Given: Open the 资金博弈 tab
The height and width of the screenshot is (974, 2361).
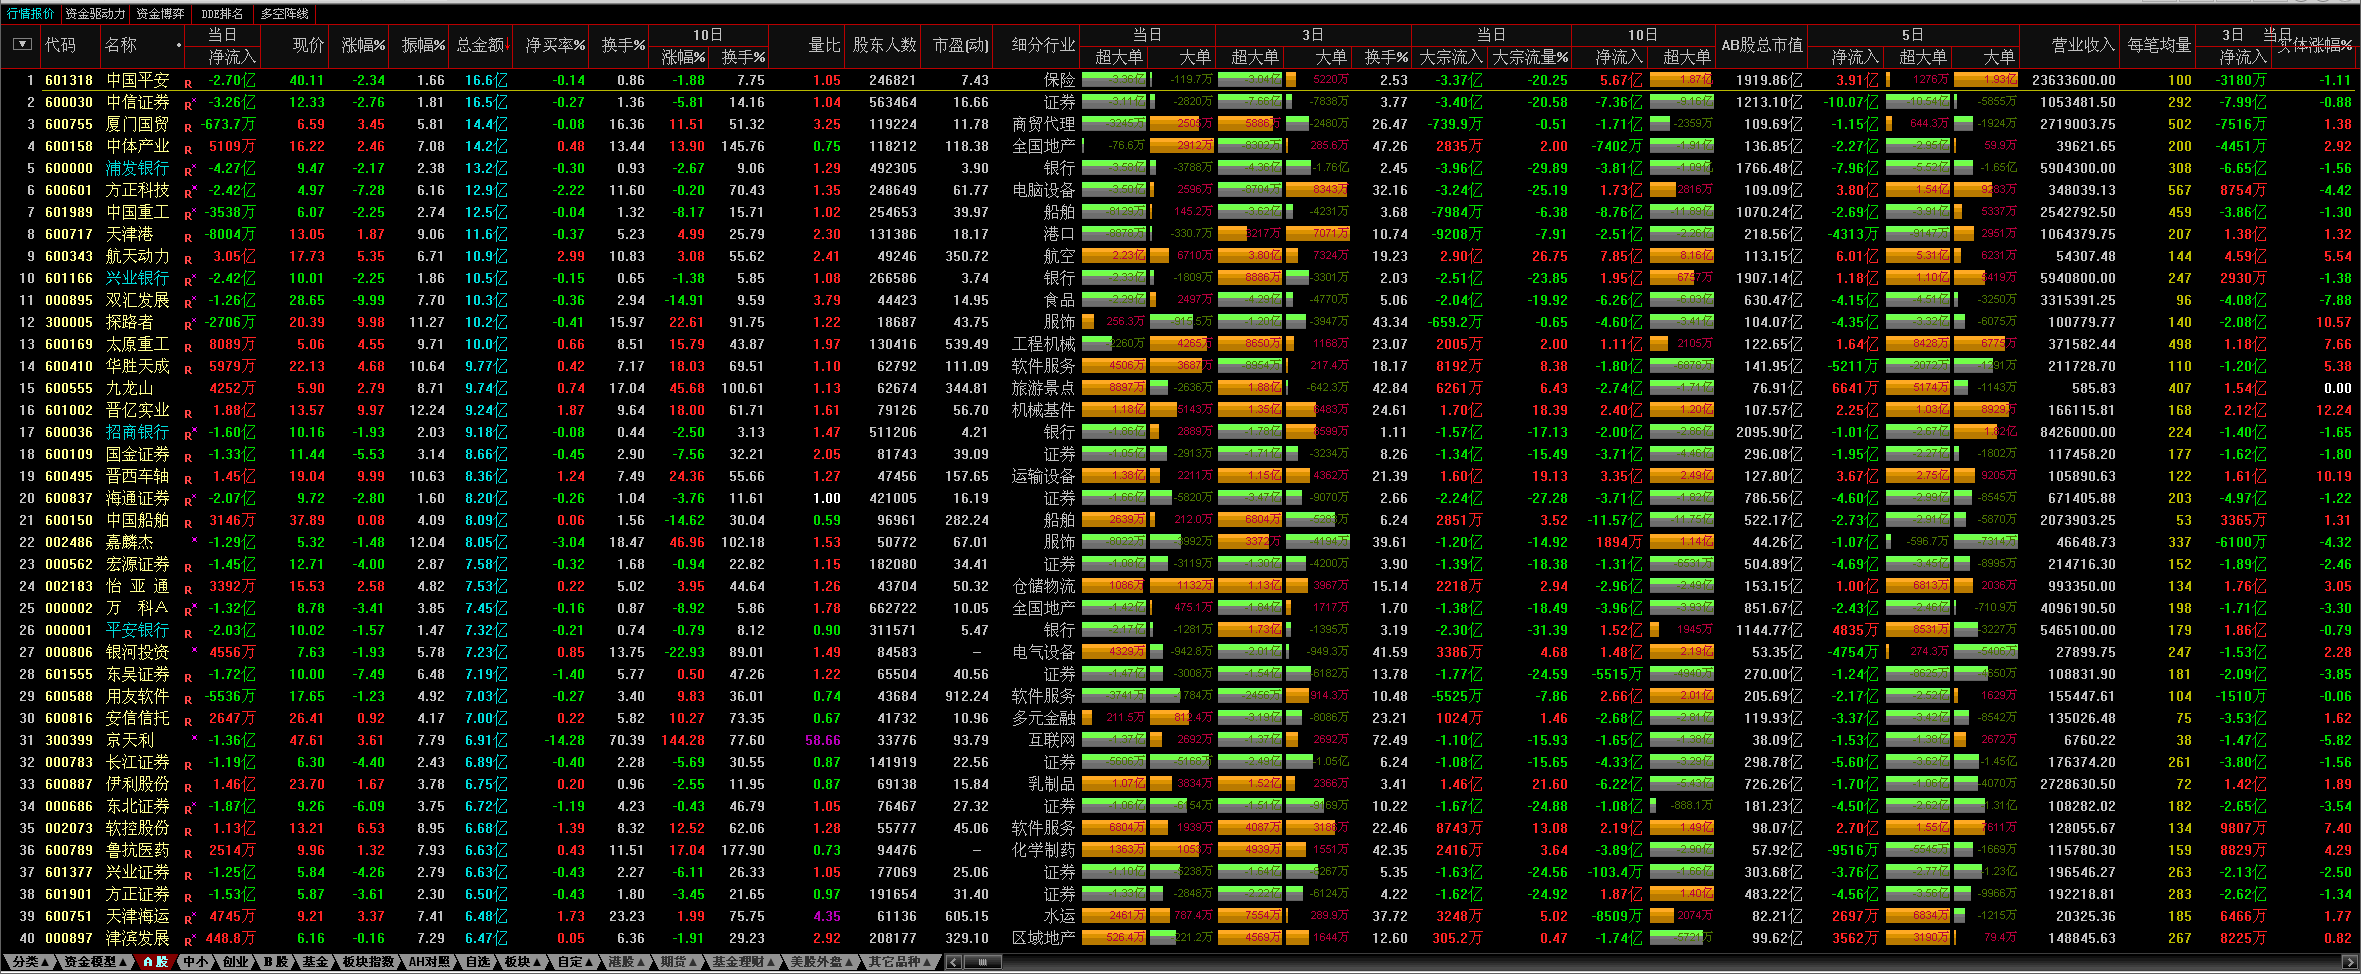Looking at the screenshot, I should [x=160, y=14].
